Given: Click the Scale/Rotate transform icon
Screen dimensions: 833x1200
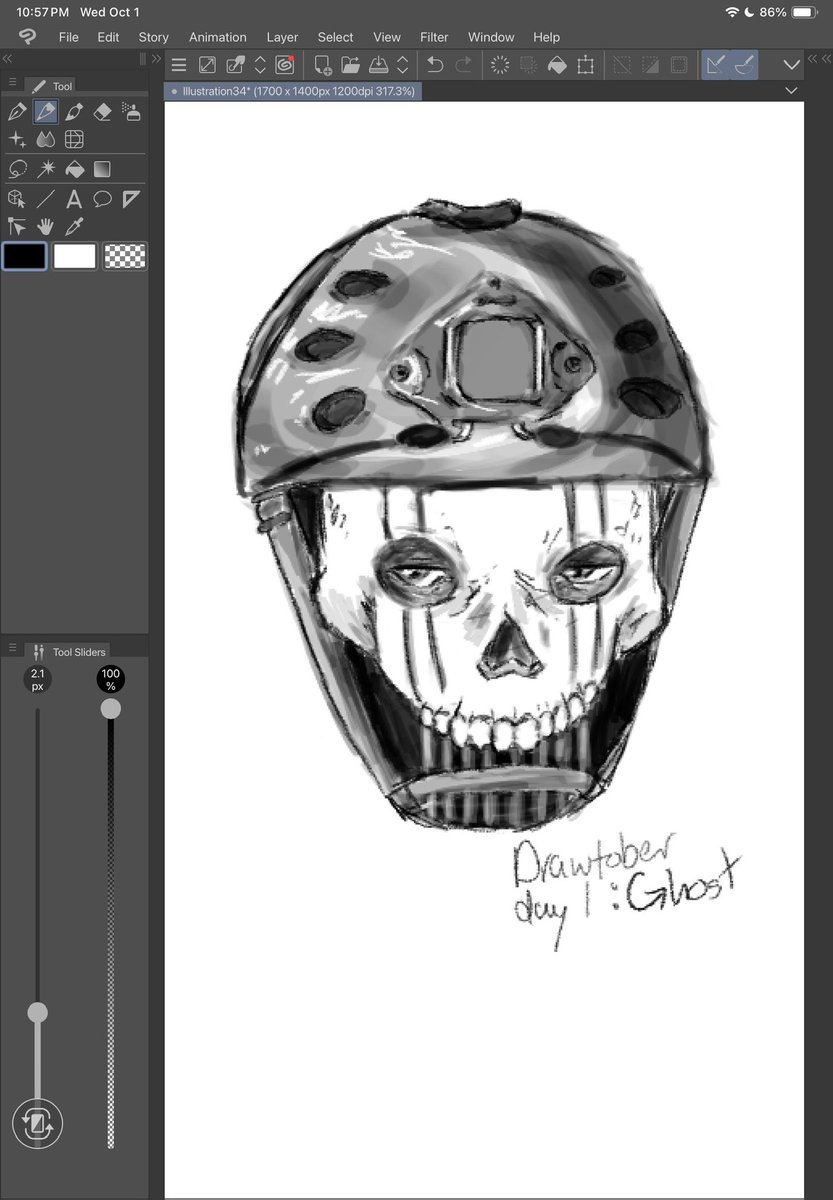Looking at the screenshot, I should [586, 66].
